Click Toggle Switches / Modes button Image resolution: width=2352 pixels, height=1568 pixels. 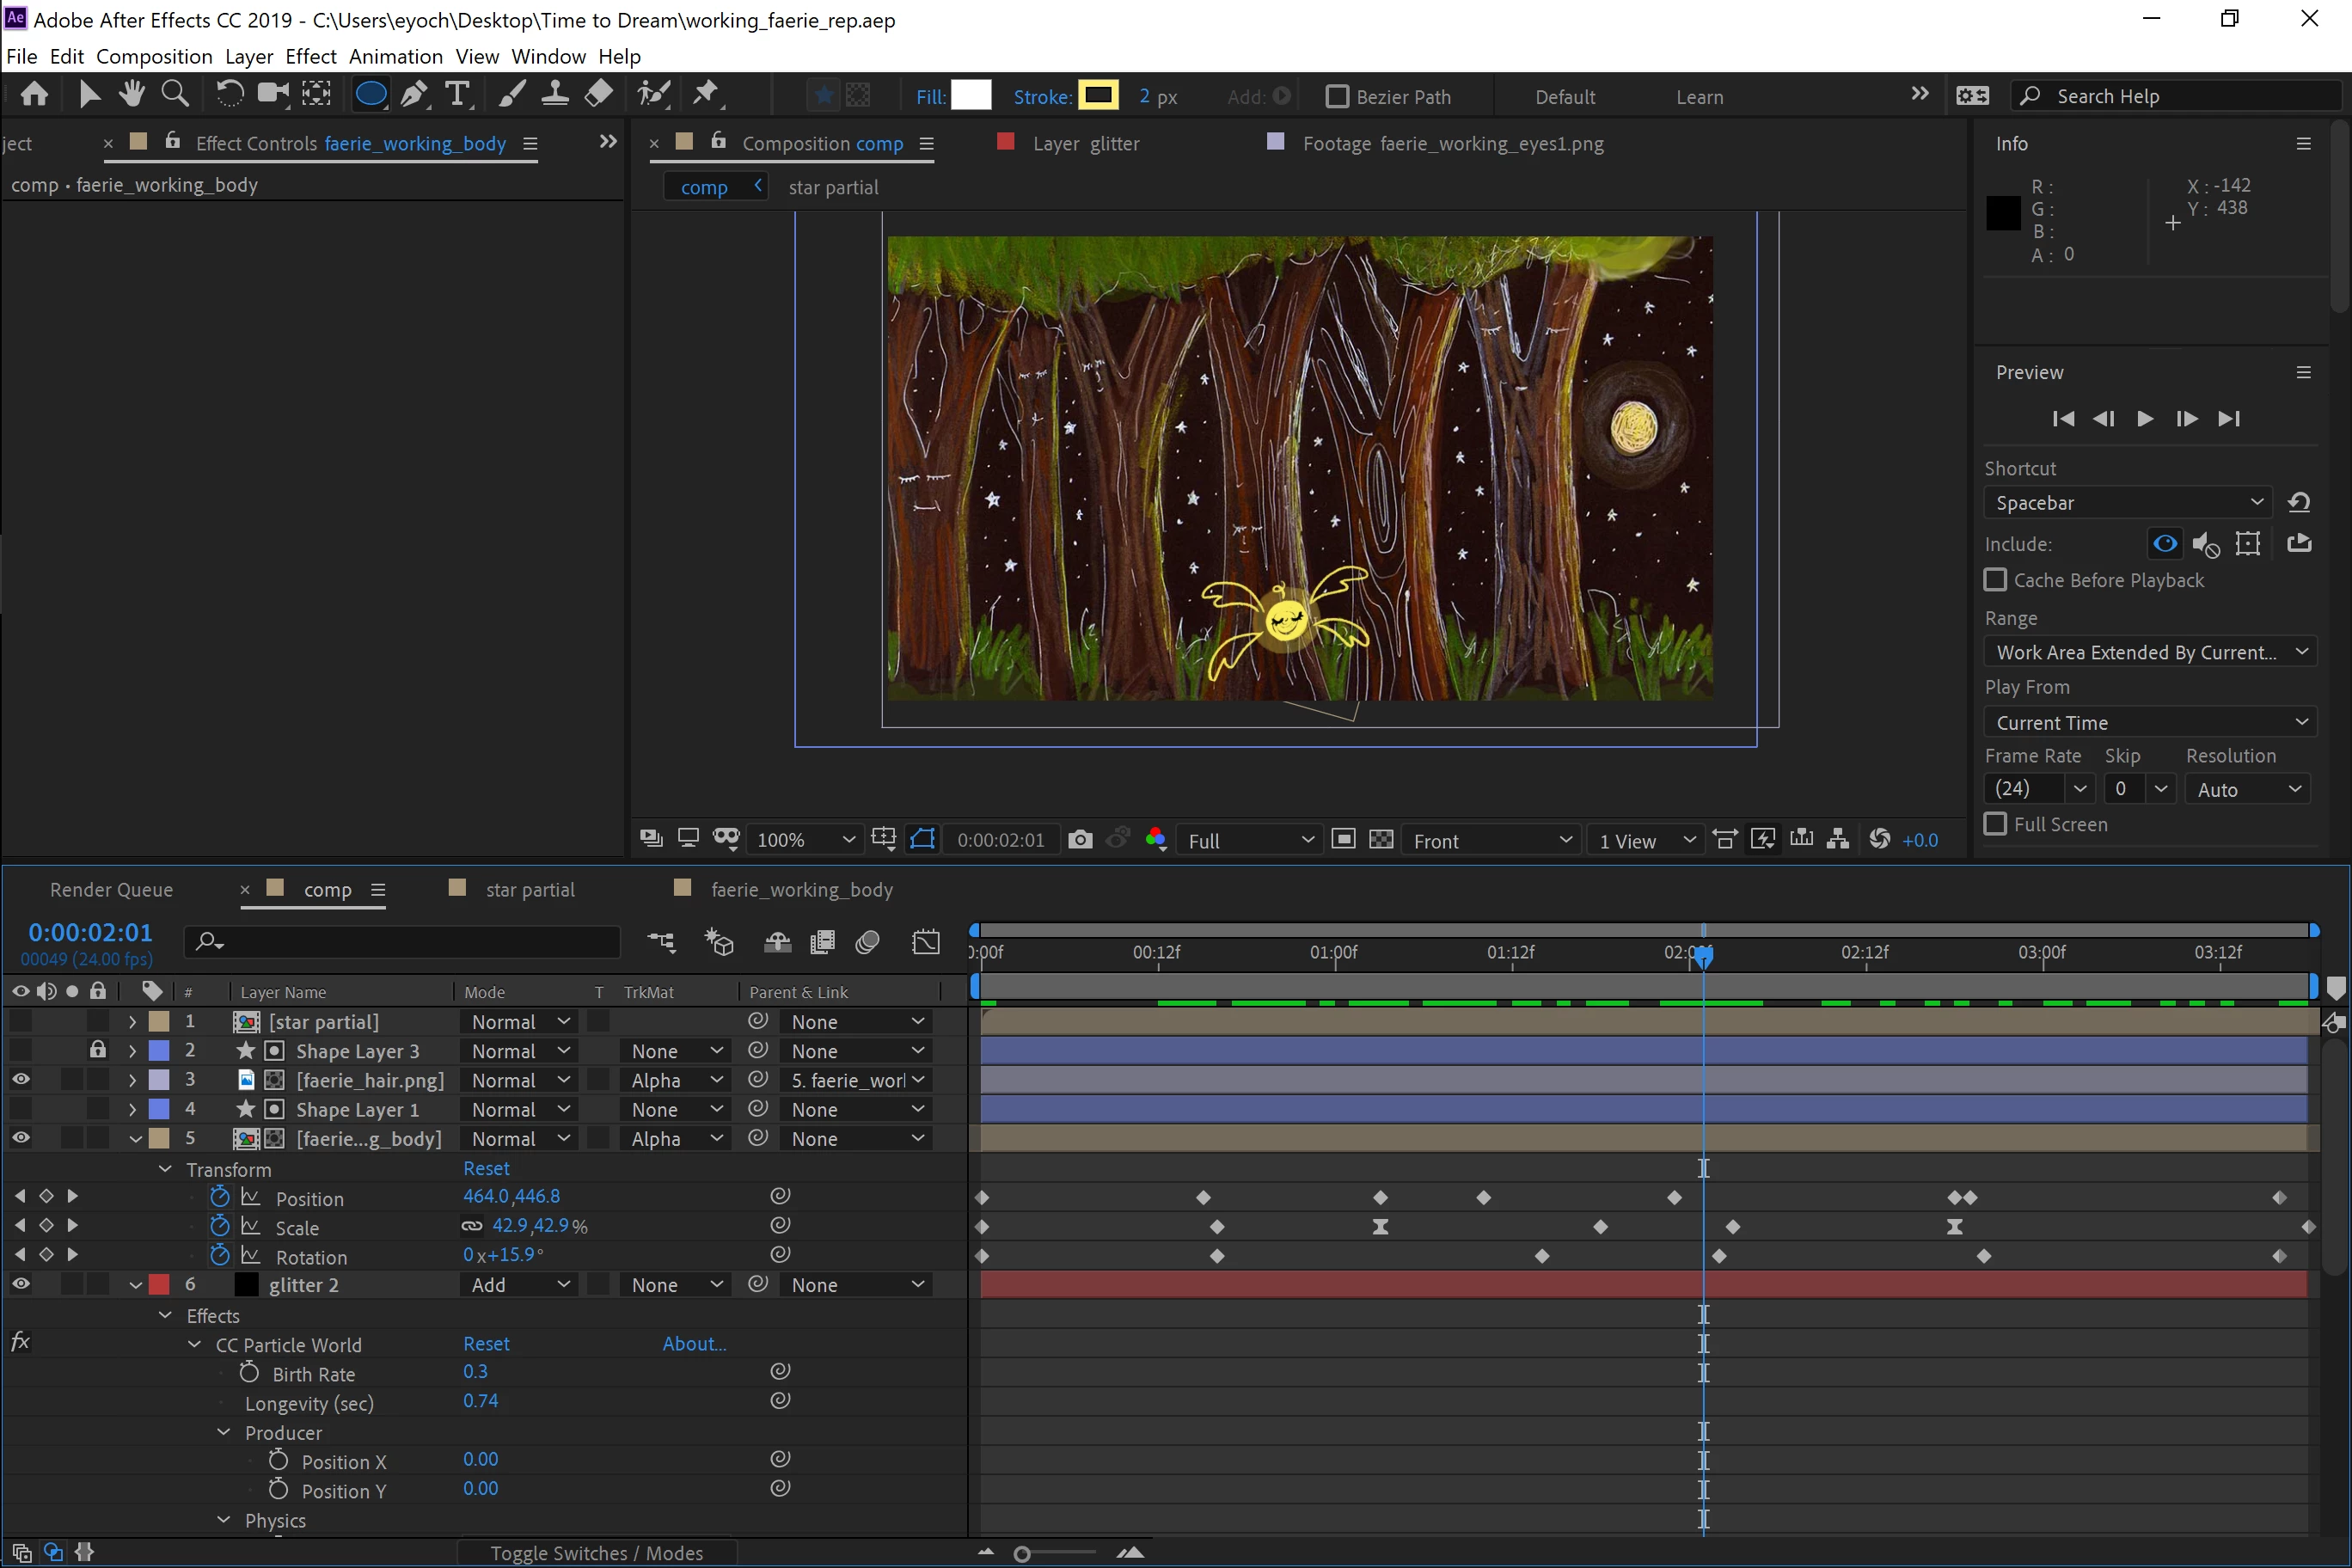pyautogui.click(x=596, y=1553)
